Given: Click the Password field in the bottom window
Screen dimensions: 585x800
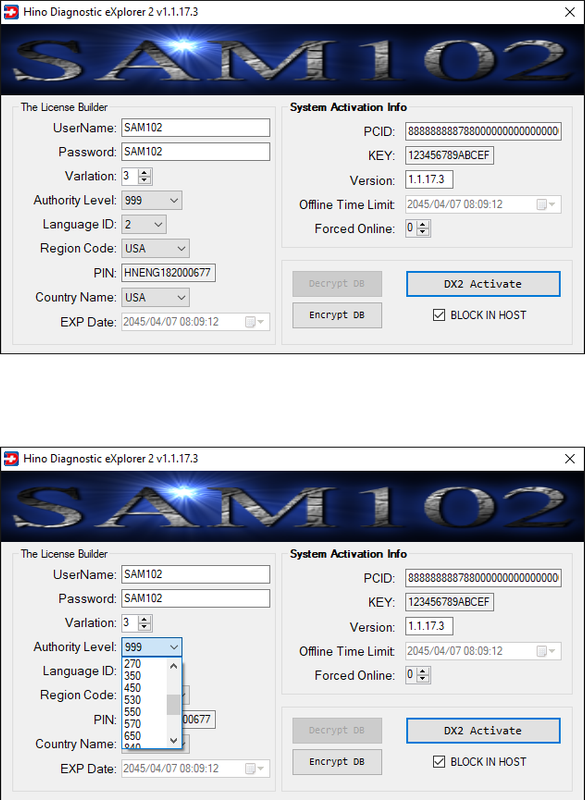Looking at the screenshot, I should [x=195, y=598].
